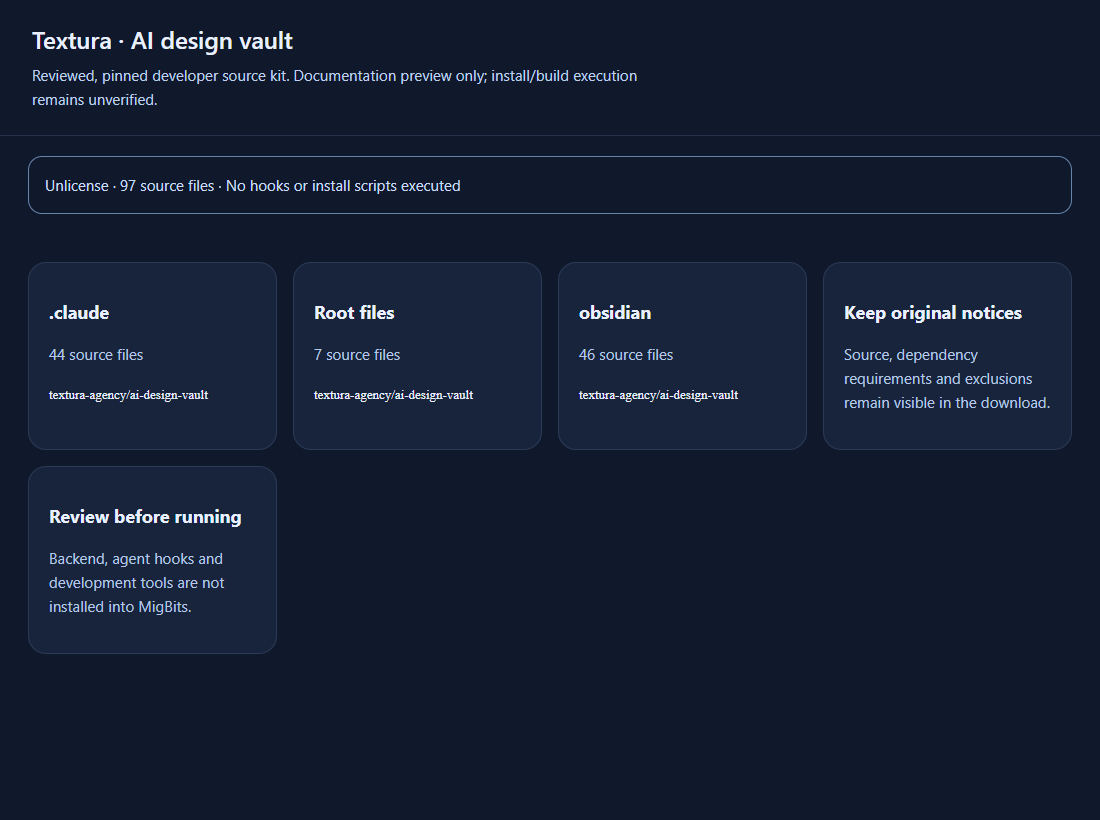Click repo path under Root files heading

point(394,395)
